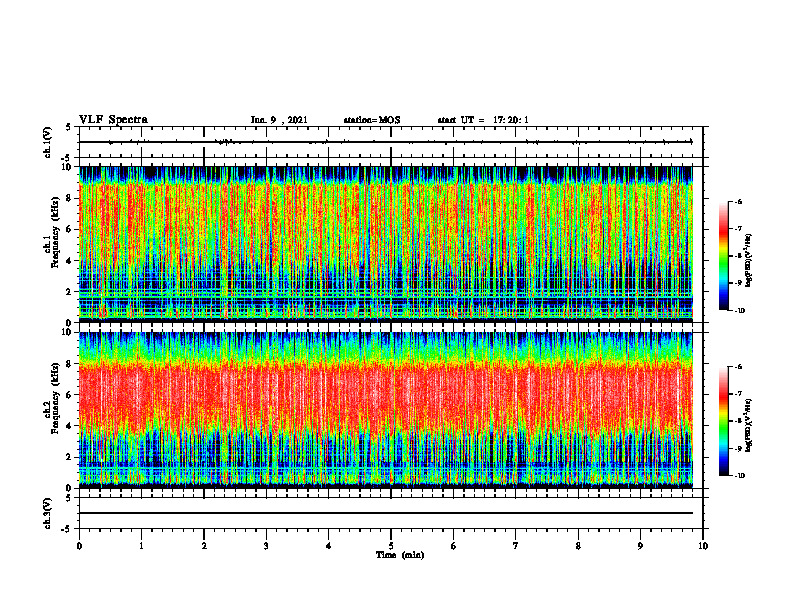
Task: Click the "ch.1(V)" waveform axis label
Action: (47, 142)
